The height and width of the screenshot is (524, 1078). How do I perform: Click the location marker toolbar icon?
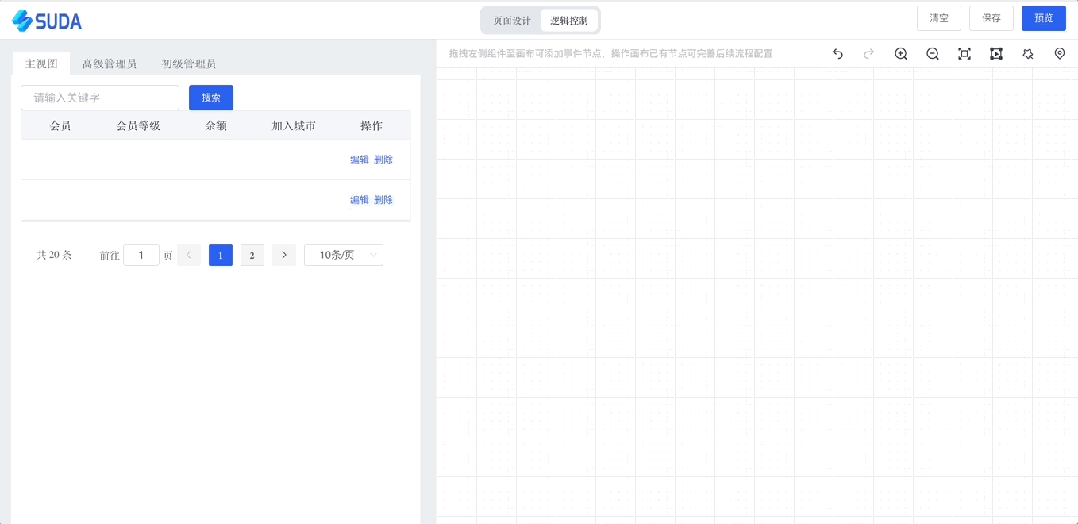click(x=1059, y=54)
